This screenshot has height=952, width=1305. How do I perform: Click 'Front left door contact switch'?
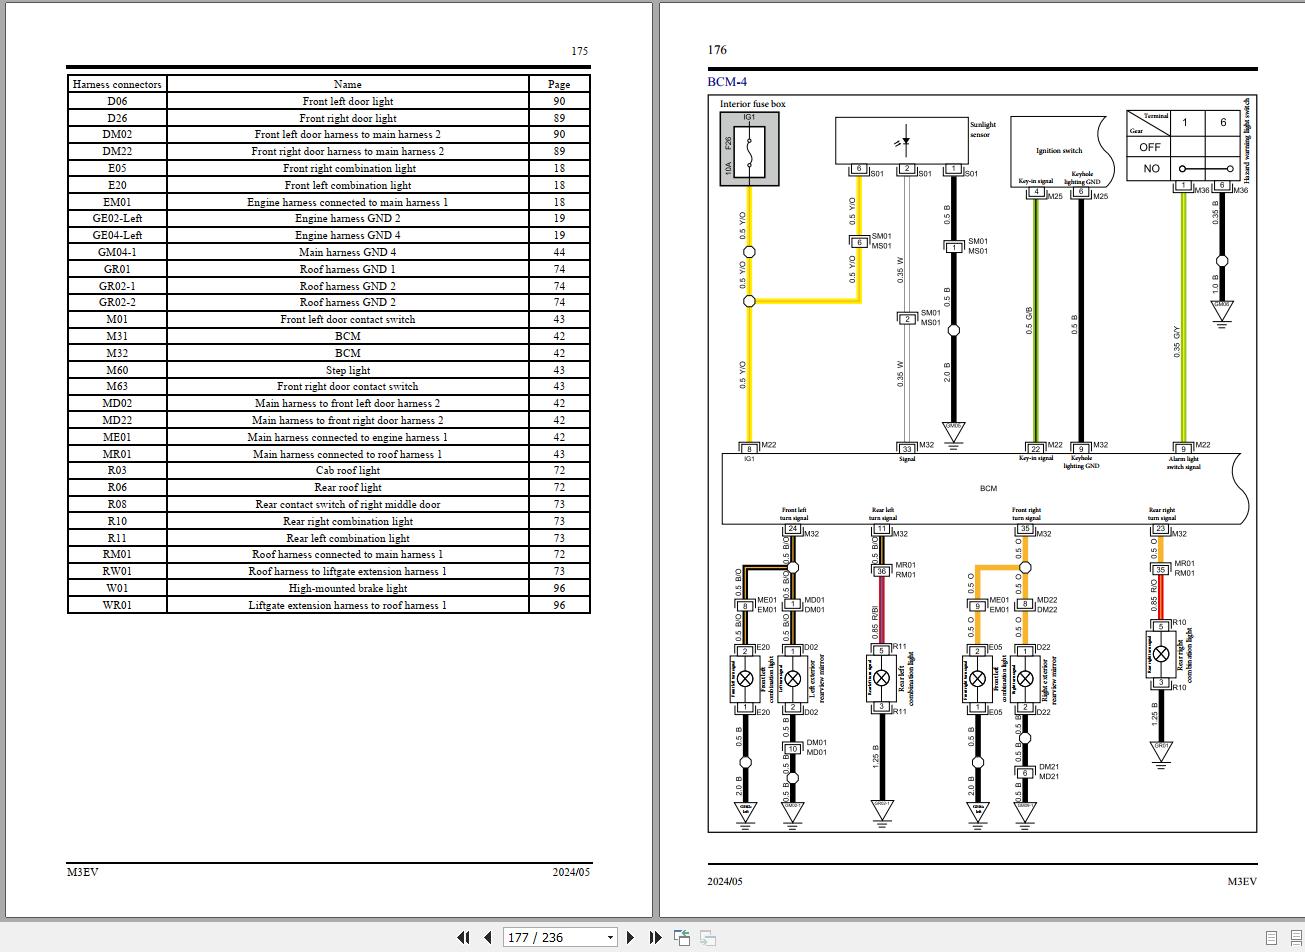[347, 319]
